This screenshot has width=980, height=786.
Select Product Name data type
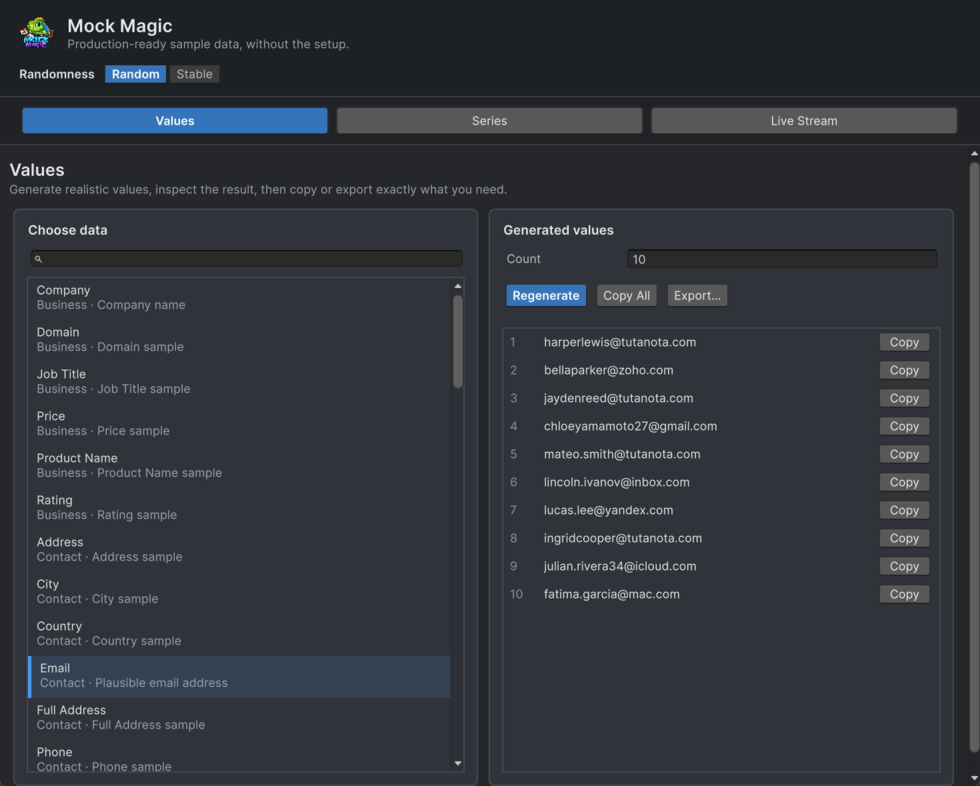tap(239, 465)
